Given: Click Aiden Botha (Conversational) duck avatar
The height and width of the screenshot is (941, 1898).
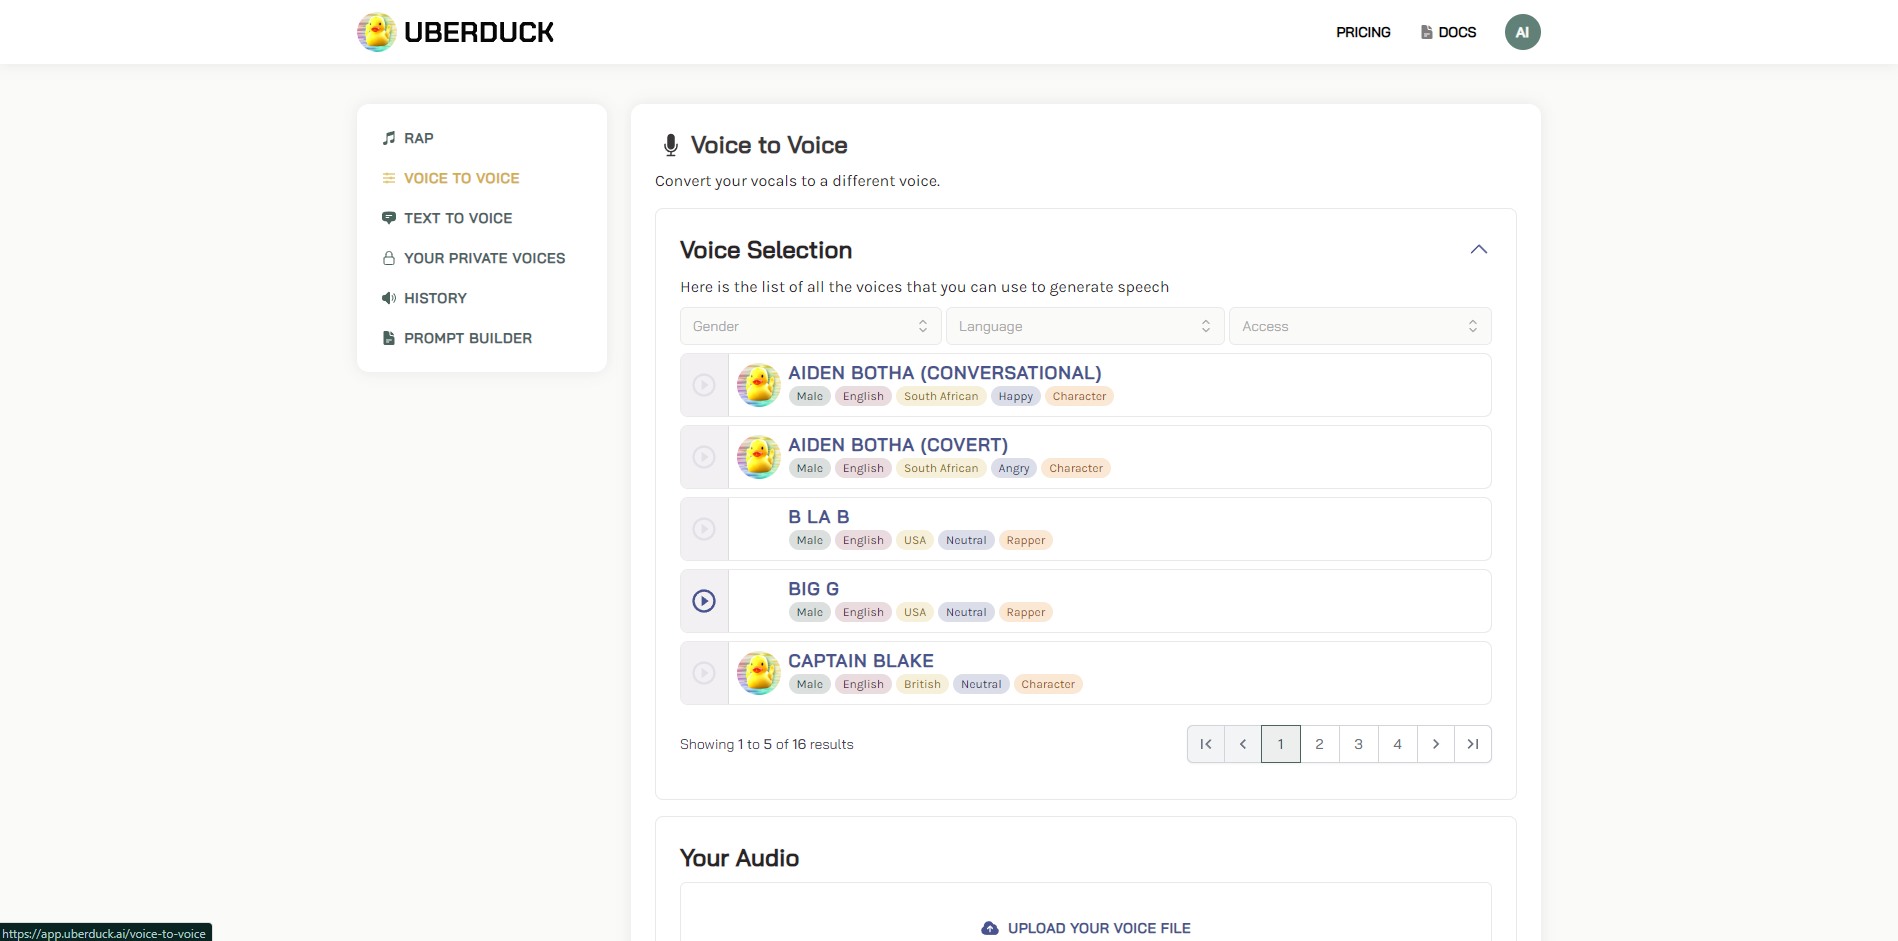Looking at the screenshot, I should (x=759, y=385).
